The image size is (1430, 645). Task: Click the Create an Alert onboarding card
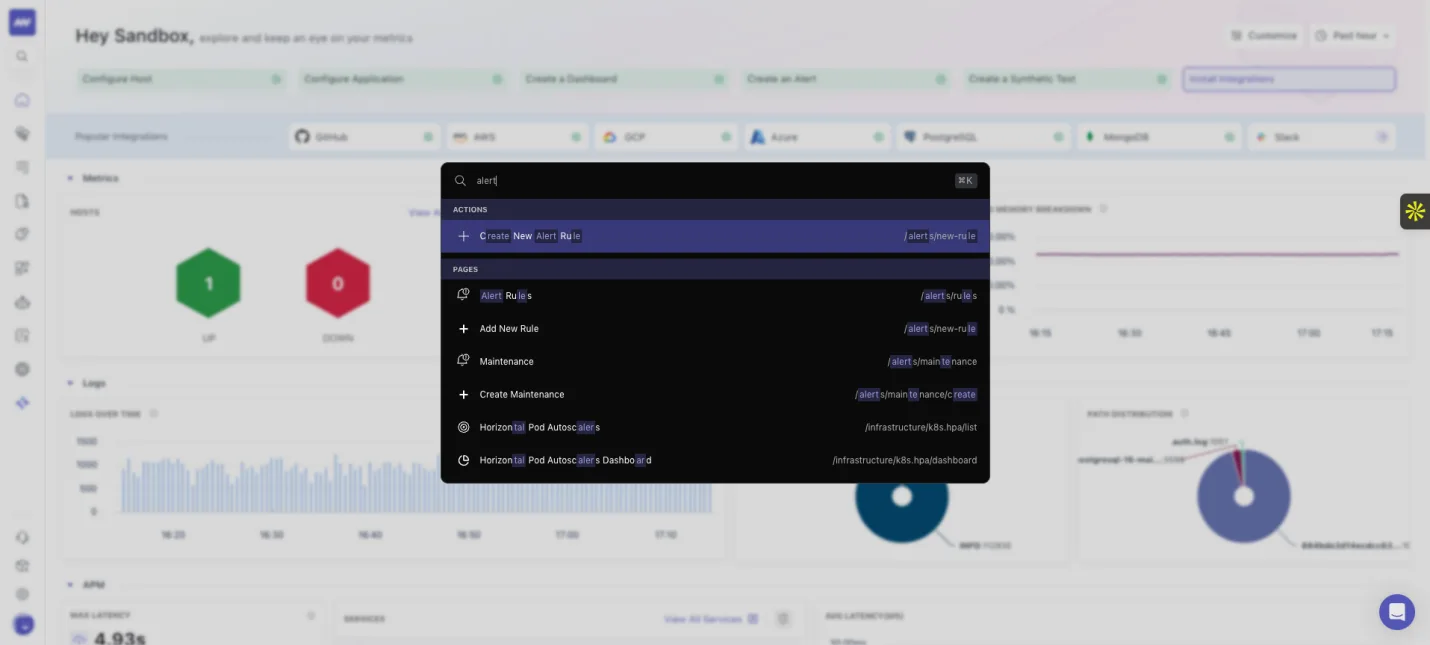pos(847,79)
